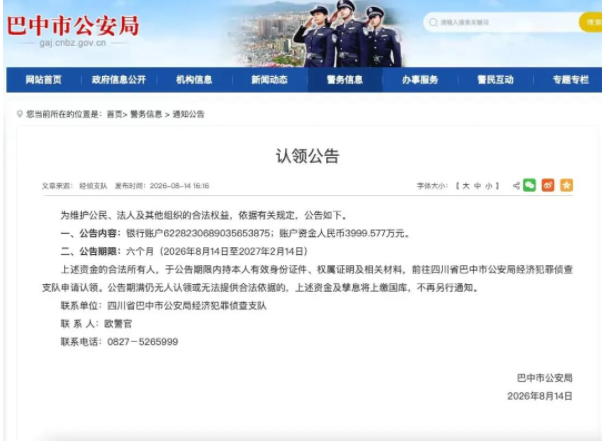Viewport: 602px width, 441px height.
Task: Go to 通知公告 breadcrumb link
Action: [188, 114]
